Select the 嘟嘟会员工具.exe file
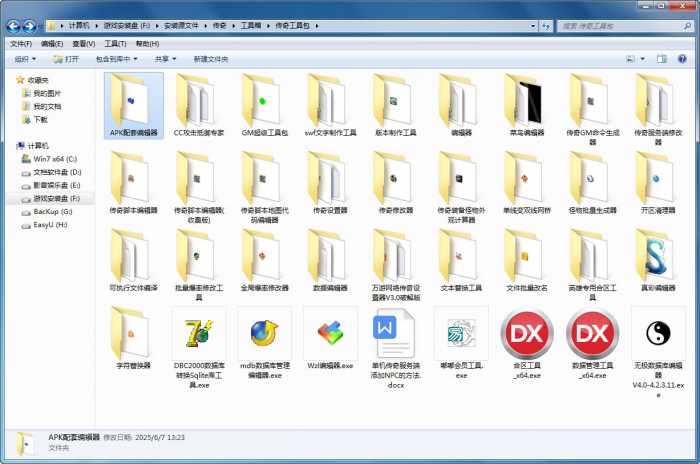This screenshot has height=464, width=700. tap(461, 343)
